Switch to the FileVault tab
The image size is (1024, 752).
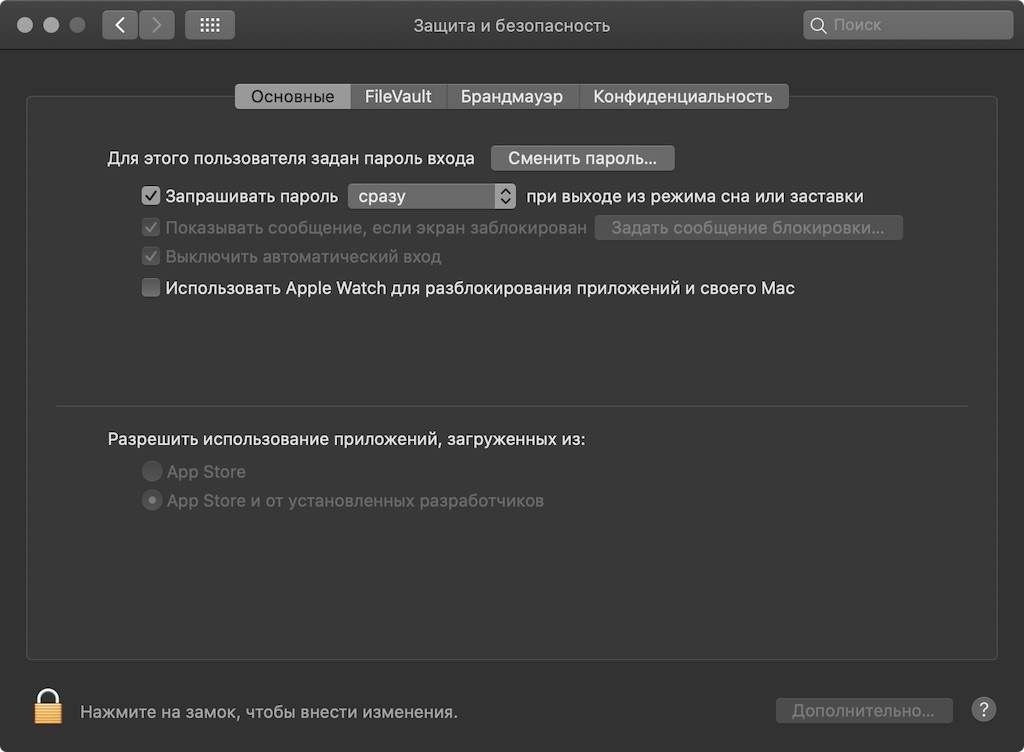(398, 97)
